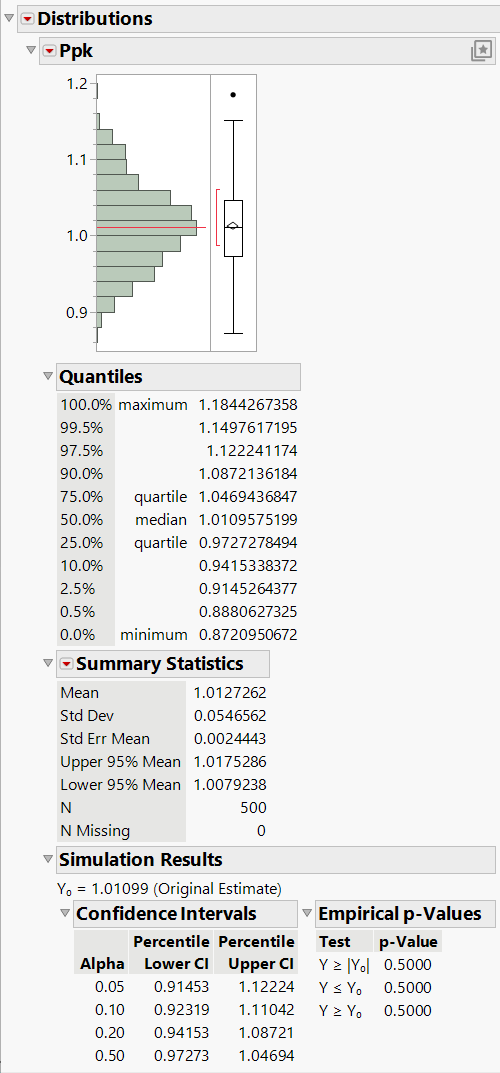Select the box in the outlier box plot

(x=233, y=229)
